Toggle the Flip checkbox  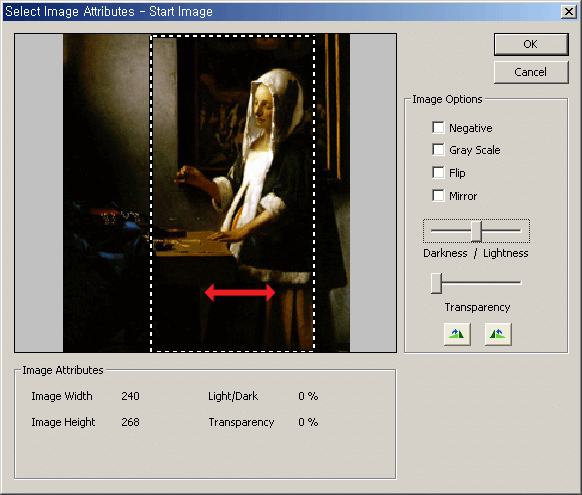[x=438, y=173]
